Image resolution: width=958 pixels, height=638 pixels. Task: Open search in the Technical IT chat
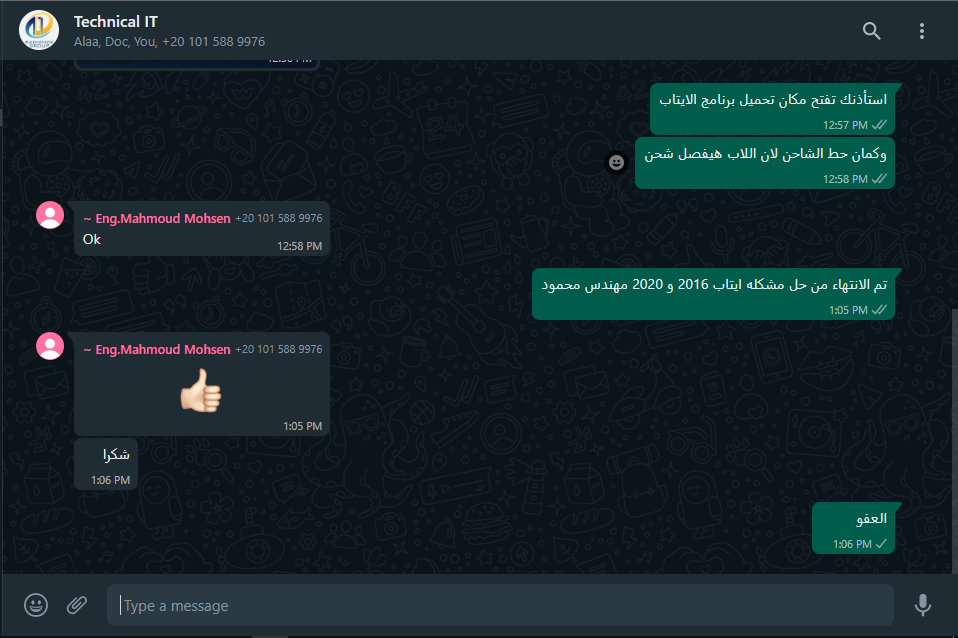pos(871,31)
